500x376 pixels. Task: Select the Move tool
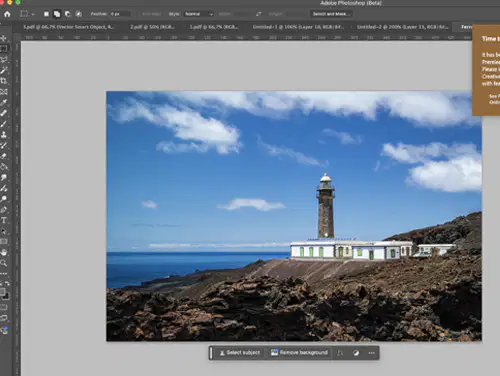click(x=4, y=38)
